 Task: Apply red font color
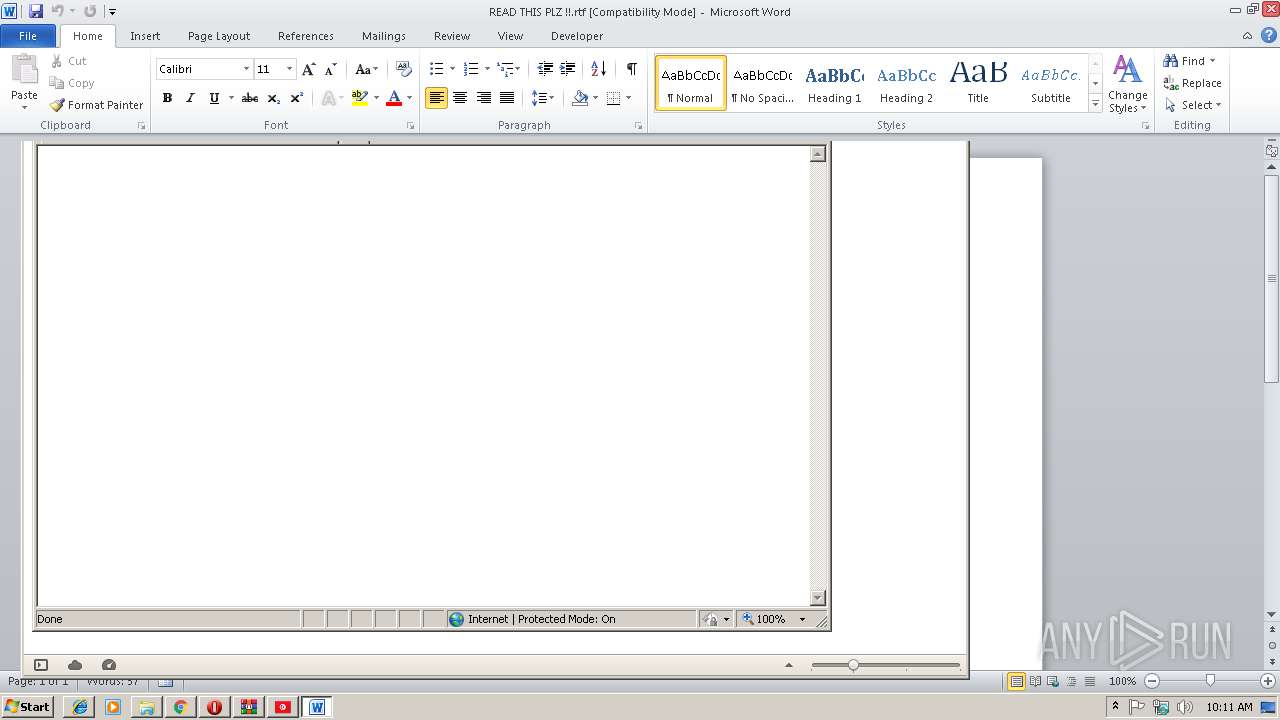coord(394,98)
